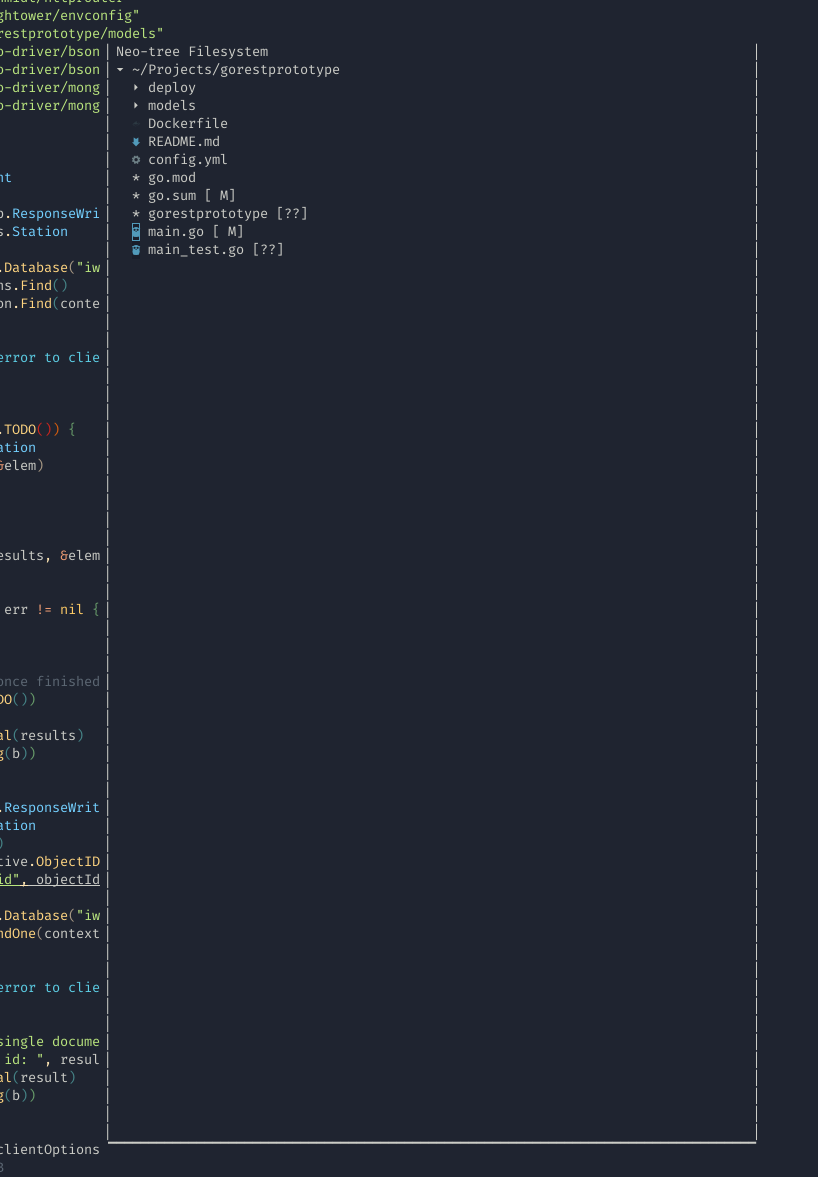Open README.md in Neo-tree
Screen dimensions: 818x1177
pyautogui.click(x=184, y=142)
